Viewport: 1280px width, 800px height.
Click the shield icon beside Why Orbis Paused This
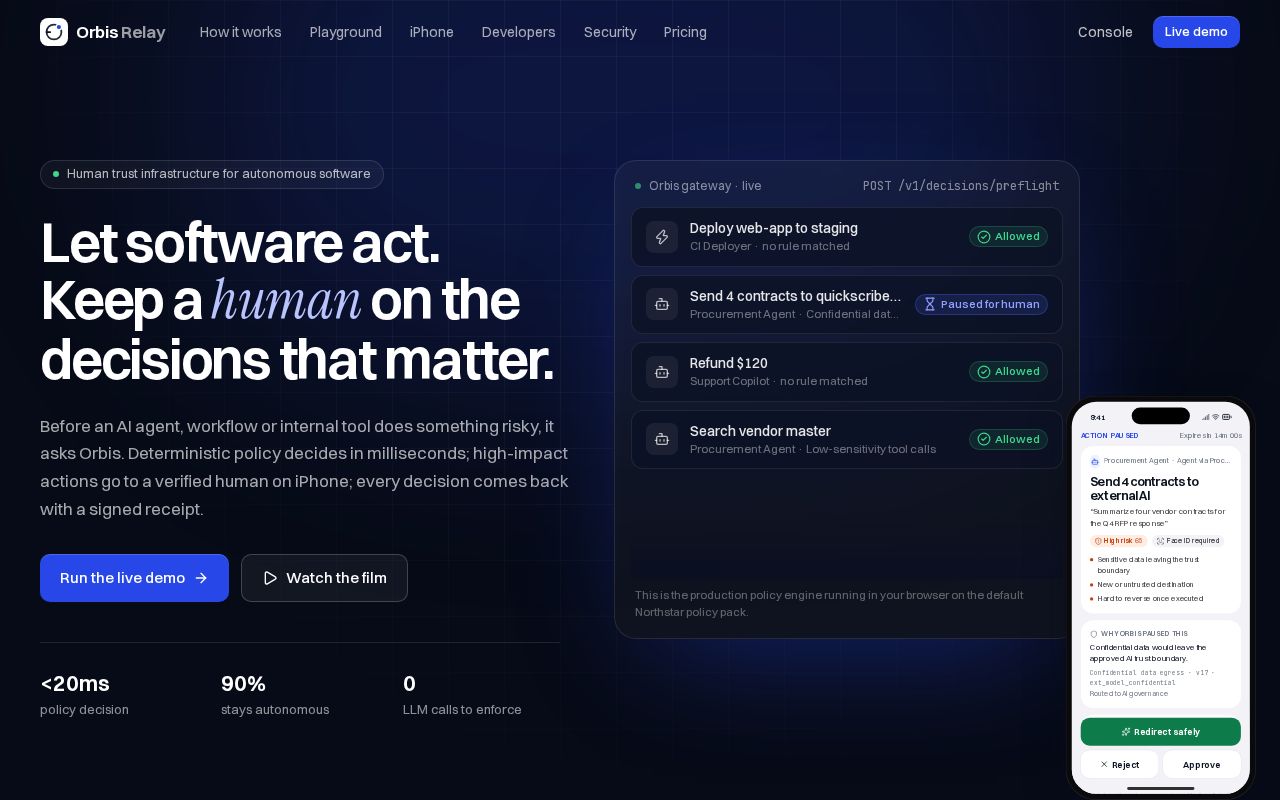(1094, 634)
